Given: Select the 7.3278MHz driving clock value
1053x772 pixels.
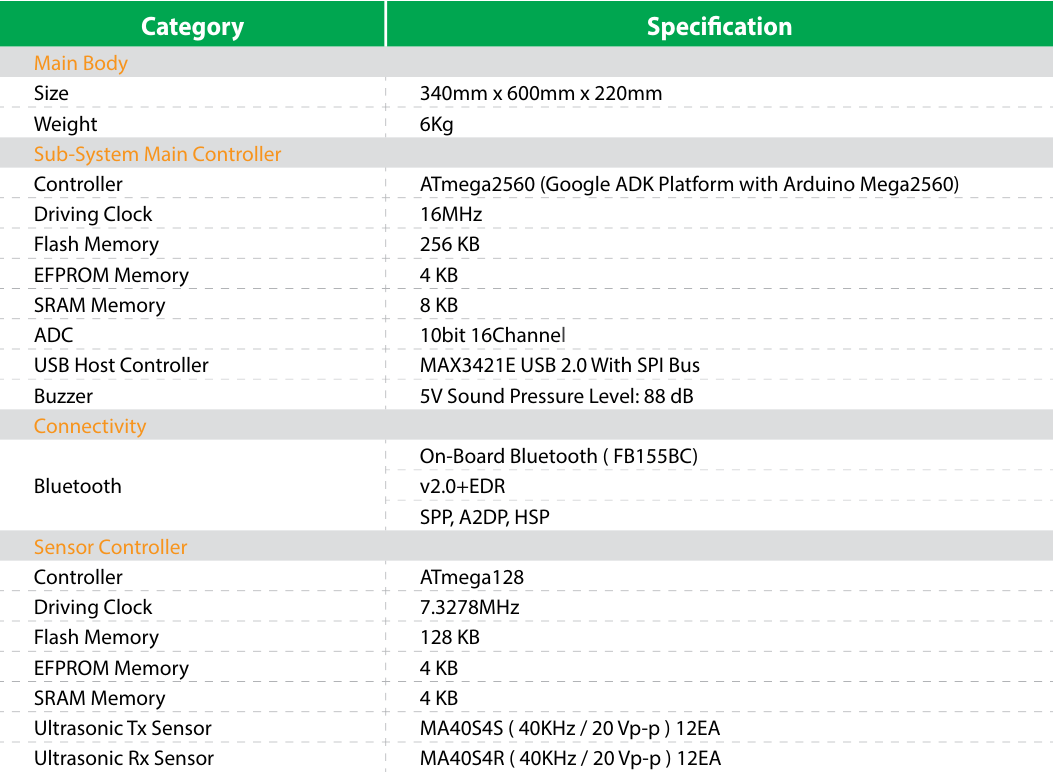Looking at the screenshot, I should point(469,608).
